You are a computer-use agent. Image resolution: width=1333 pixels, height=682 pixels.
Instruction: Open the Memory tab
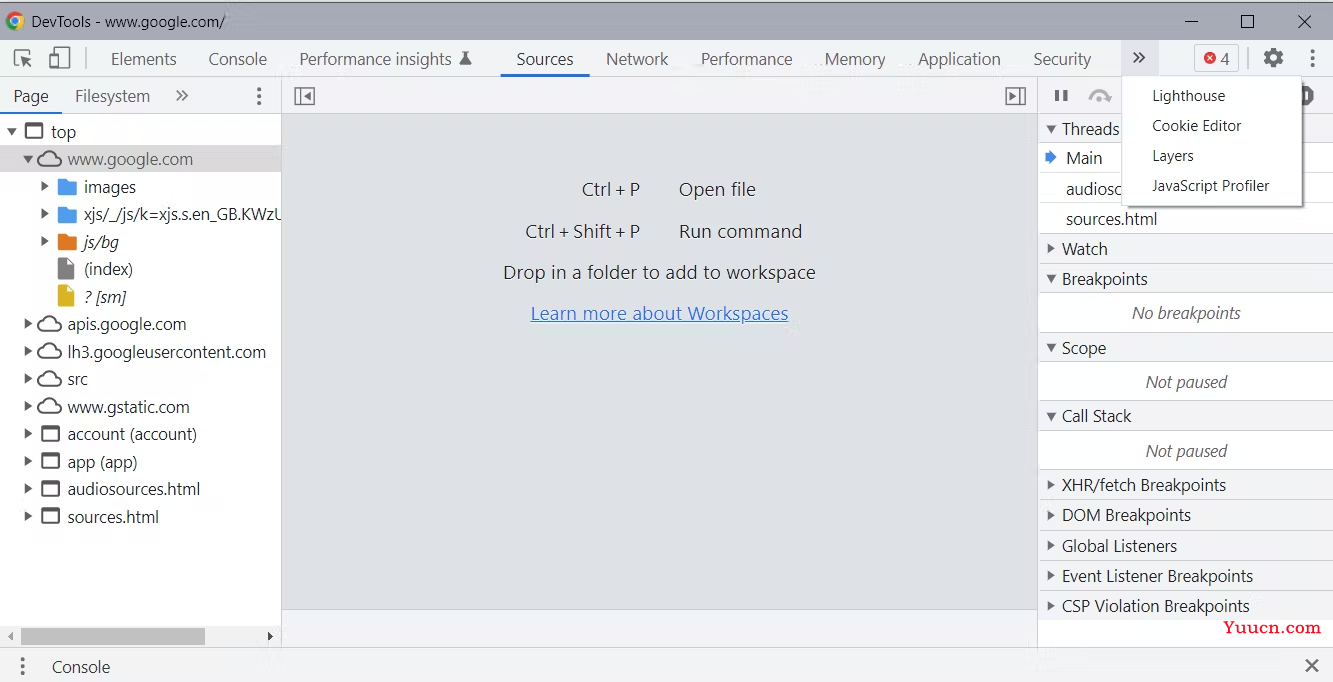855,59
